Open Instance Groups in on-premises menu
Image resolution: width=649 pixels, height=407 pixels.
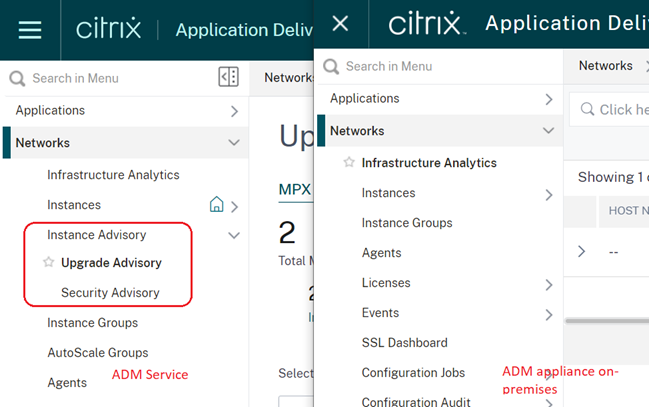(407, 223)
